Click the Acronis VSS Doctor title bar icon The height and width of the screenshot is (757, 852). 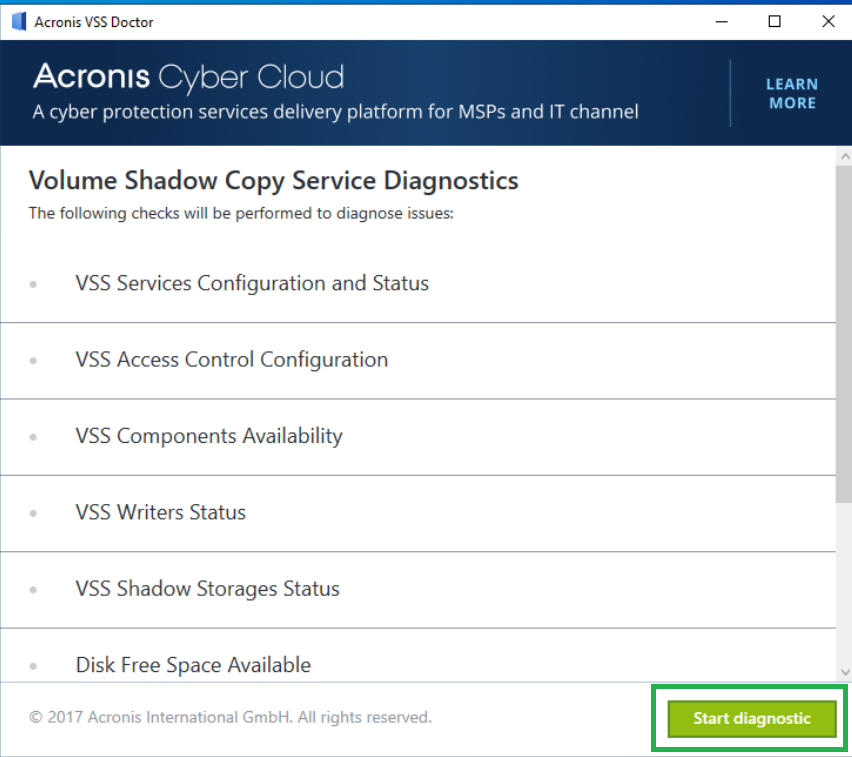pyautogui.click(x=17, y=21)
